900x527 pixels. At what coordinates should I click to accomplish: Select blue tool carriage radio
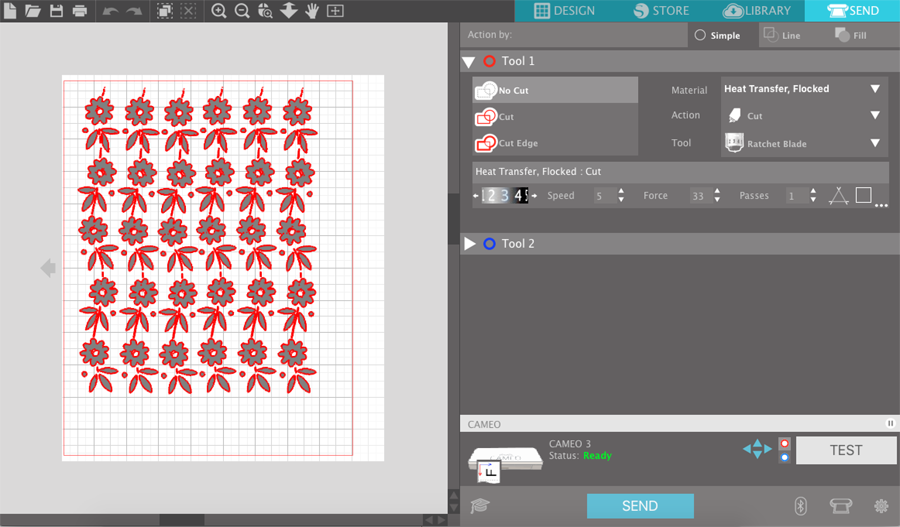pyautogui.click(x=785, y=458)
